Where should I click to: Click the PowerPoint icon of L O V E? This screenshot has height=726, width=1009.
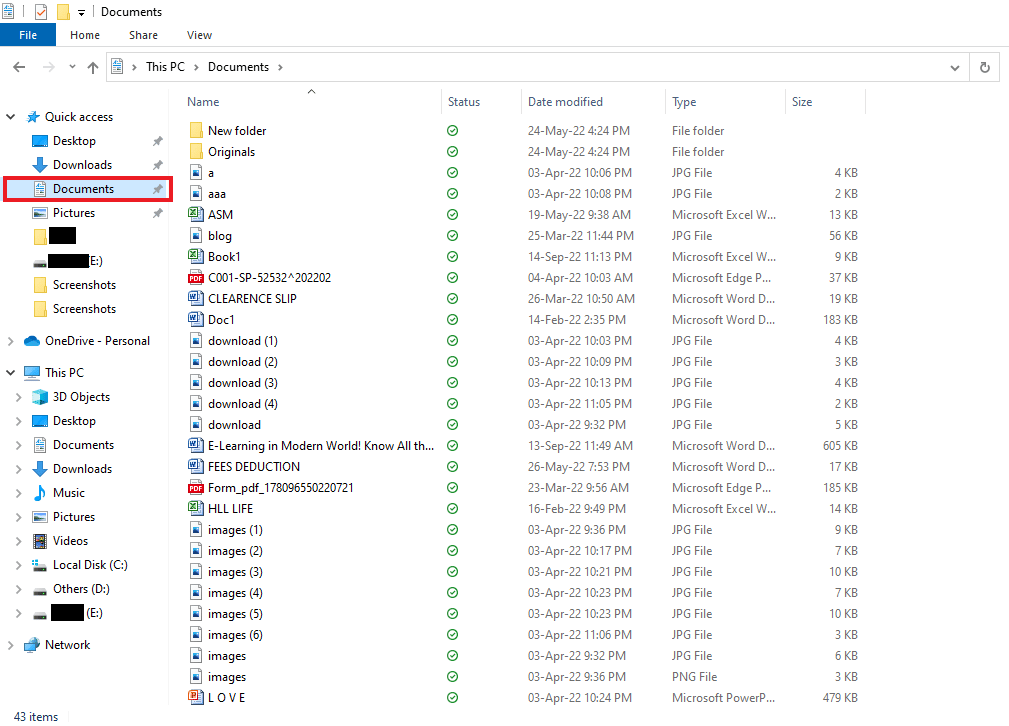click(x=195, y=698)
